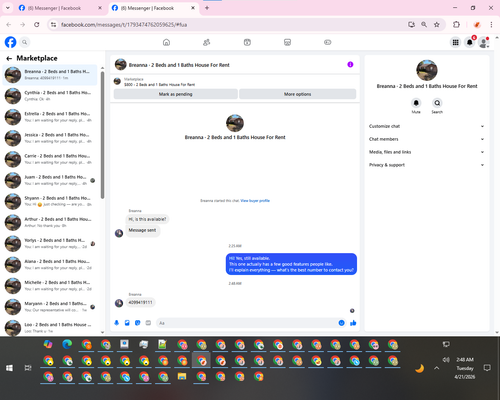Expand Privacy & support section

[426, 165]
